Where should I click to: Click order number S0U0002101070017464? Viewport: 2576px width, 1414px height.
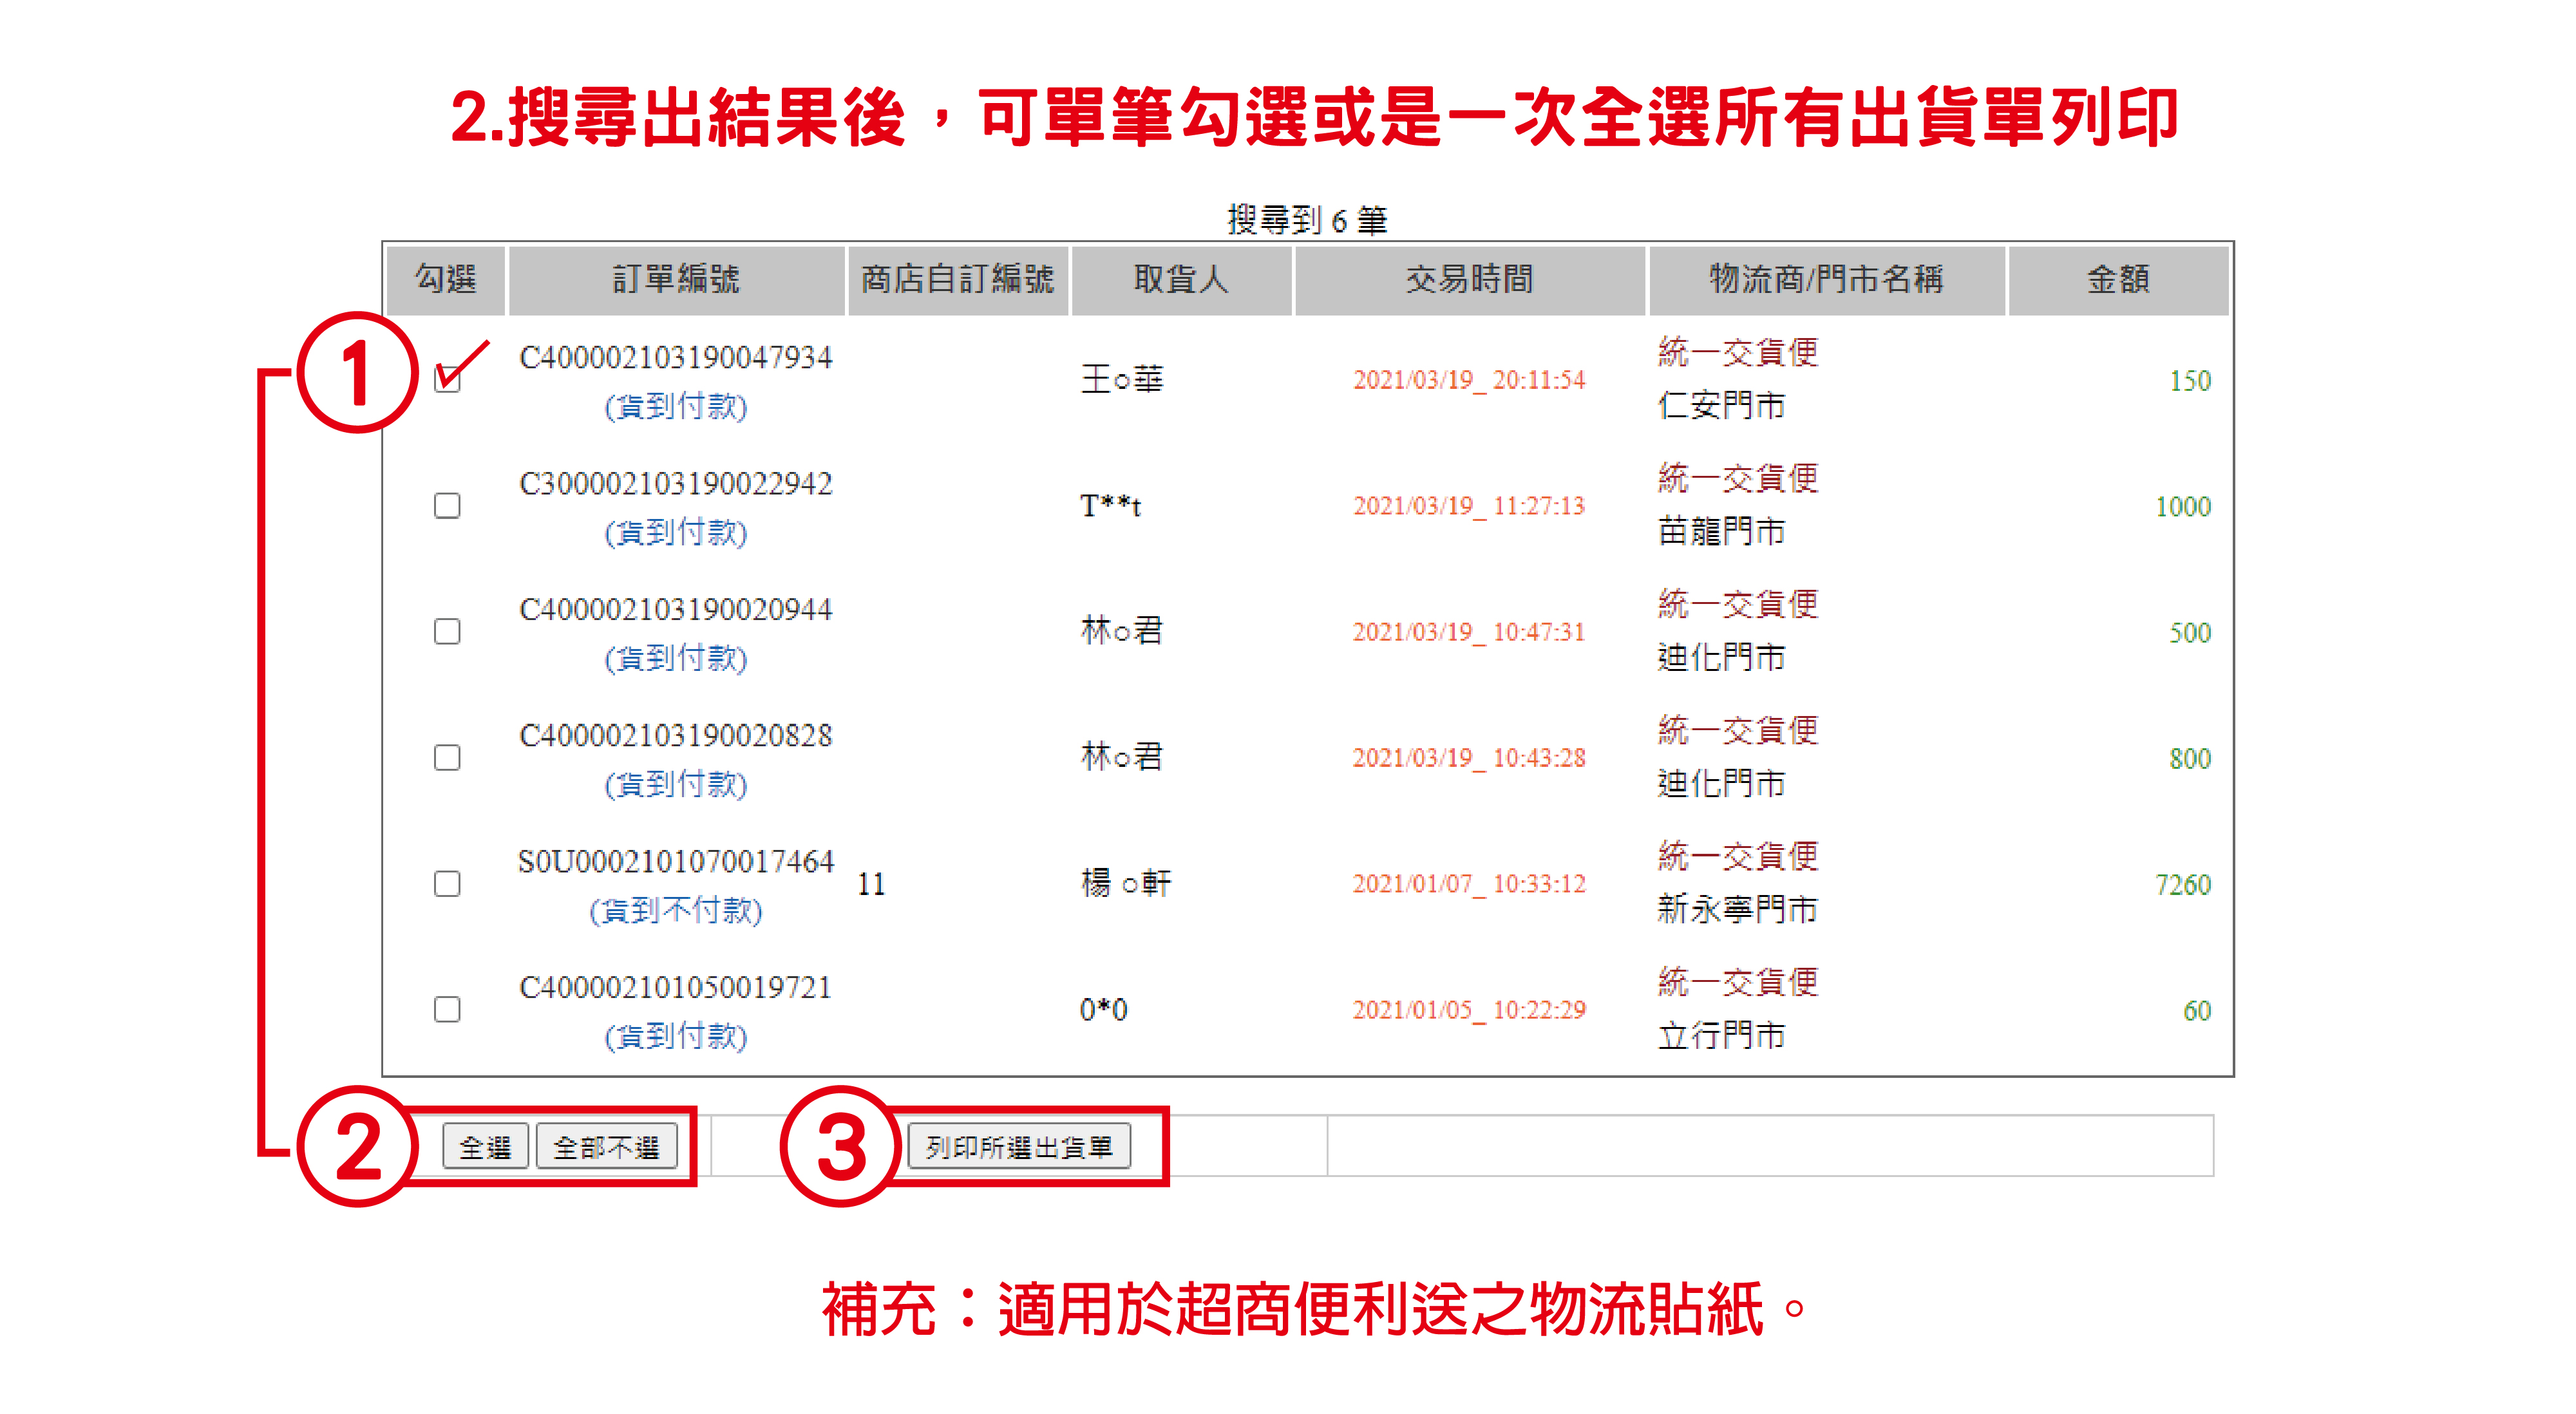pyautogui.click(x=676, y=861)
